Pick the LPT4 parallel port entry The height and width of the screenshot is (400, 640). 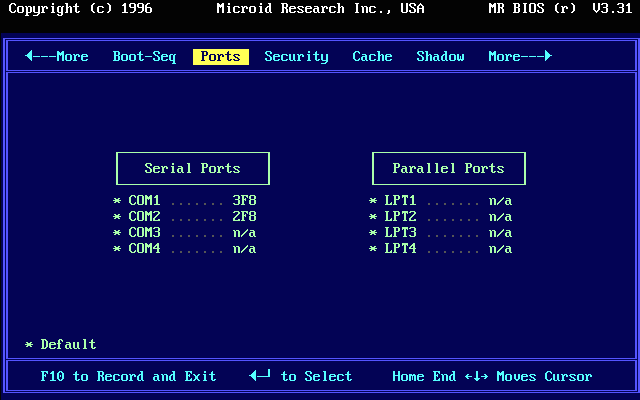[440, 249]
